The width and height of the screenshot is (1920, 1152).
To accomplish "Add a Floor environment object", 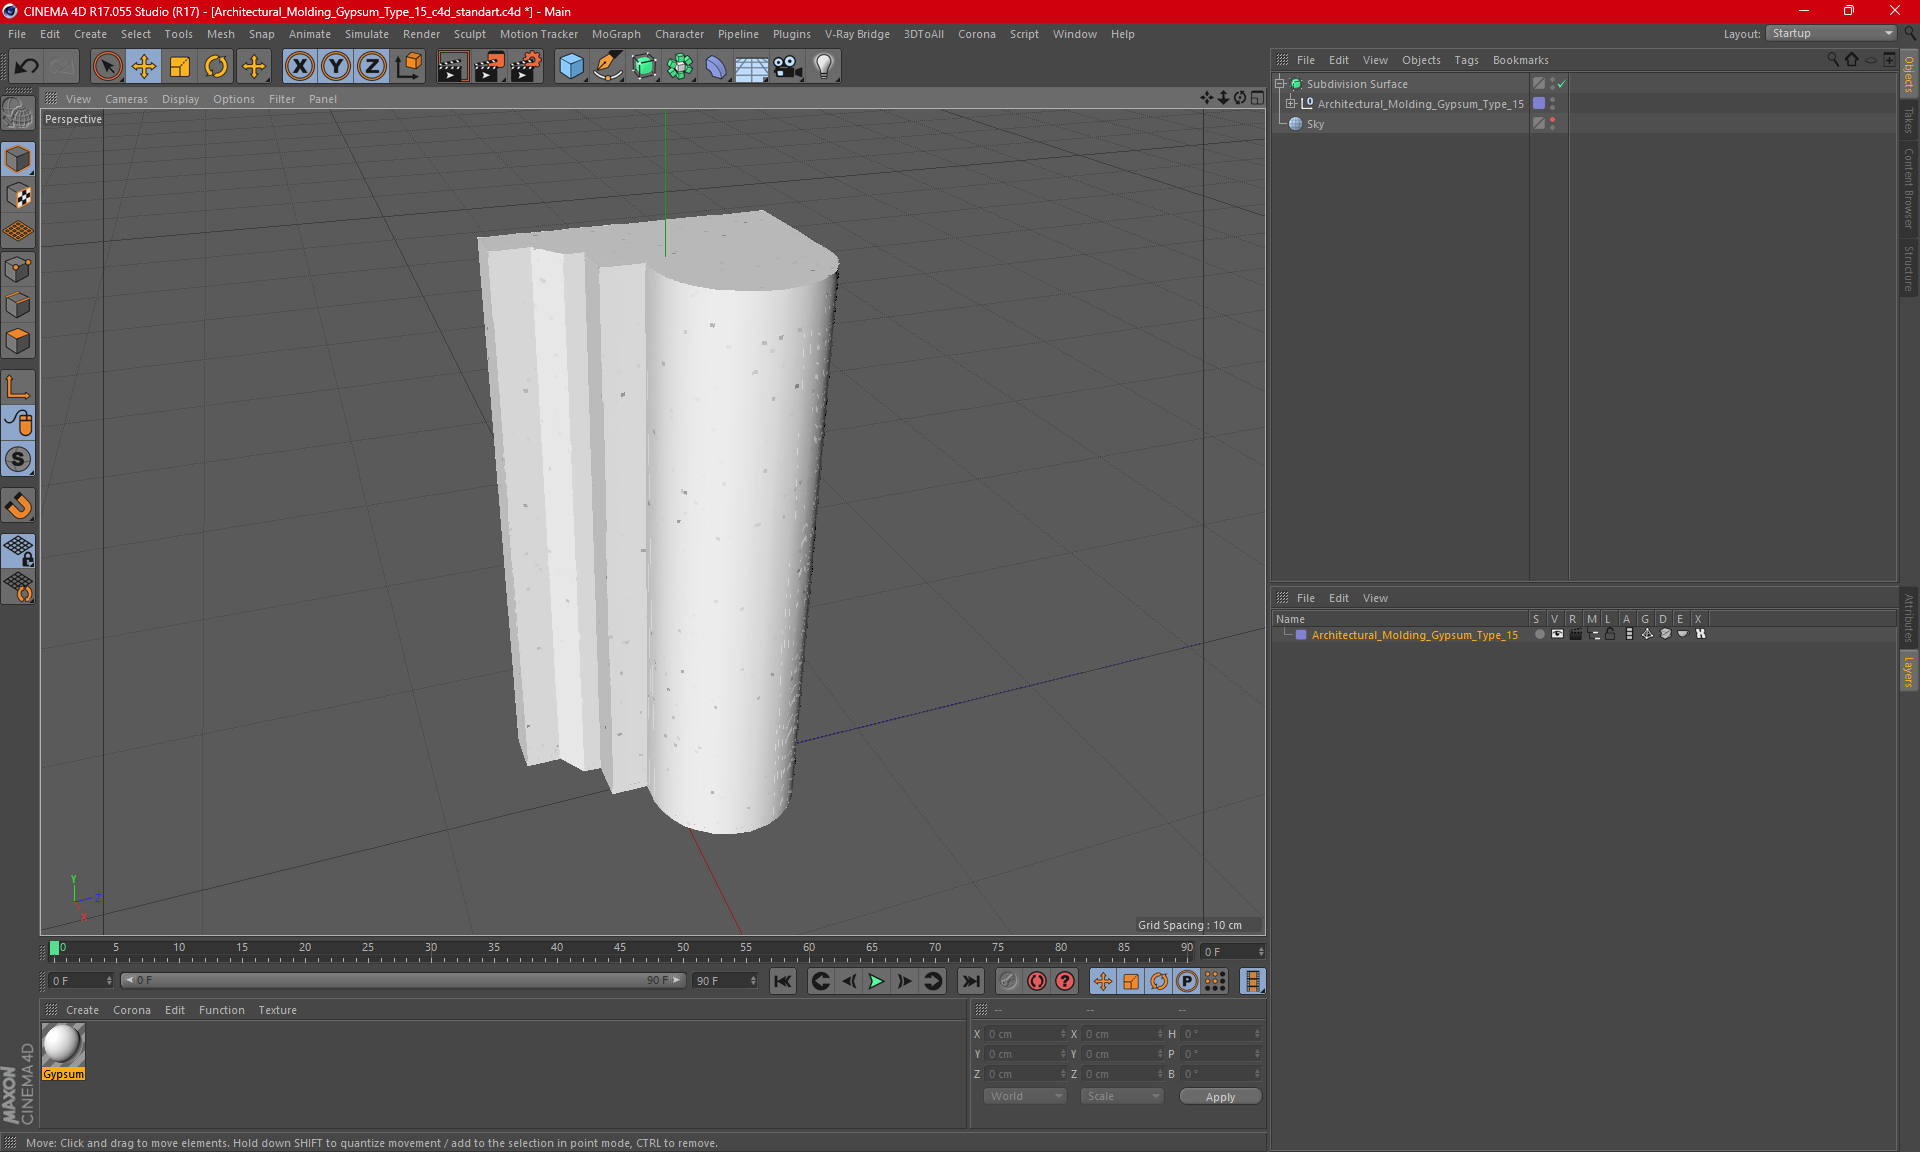I will (x=751, y=67).
